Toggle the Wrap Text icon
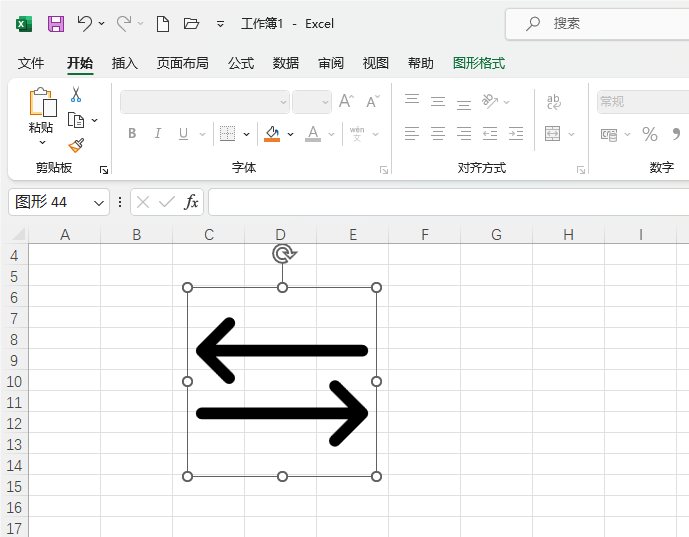The width and height of the screenshot is (689, 537). [554, 102]
